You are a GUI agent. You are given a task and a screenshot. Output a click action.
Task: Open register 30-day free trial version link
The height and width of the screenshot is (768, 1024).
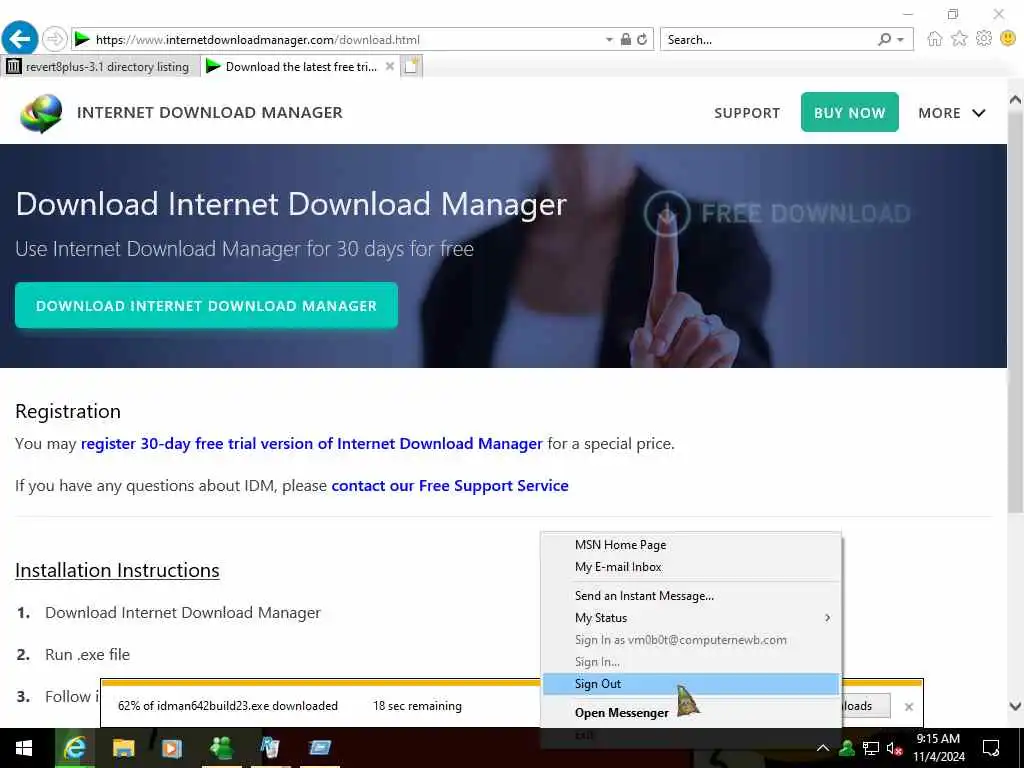[312, 443]
